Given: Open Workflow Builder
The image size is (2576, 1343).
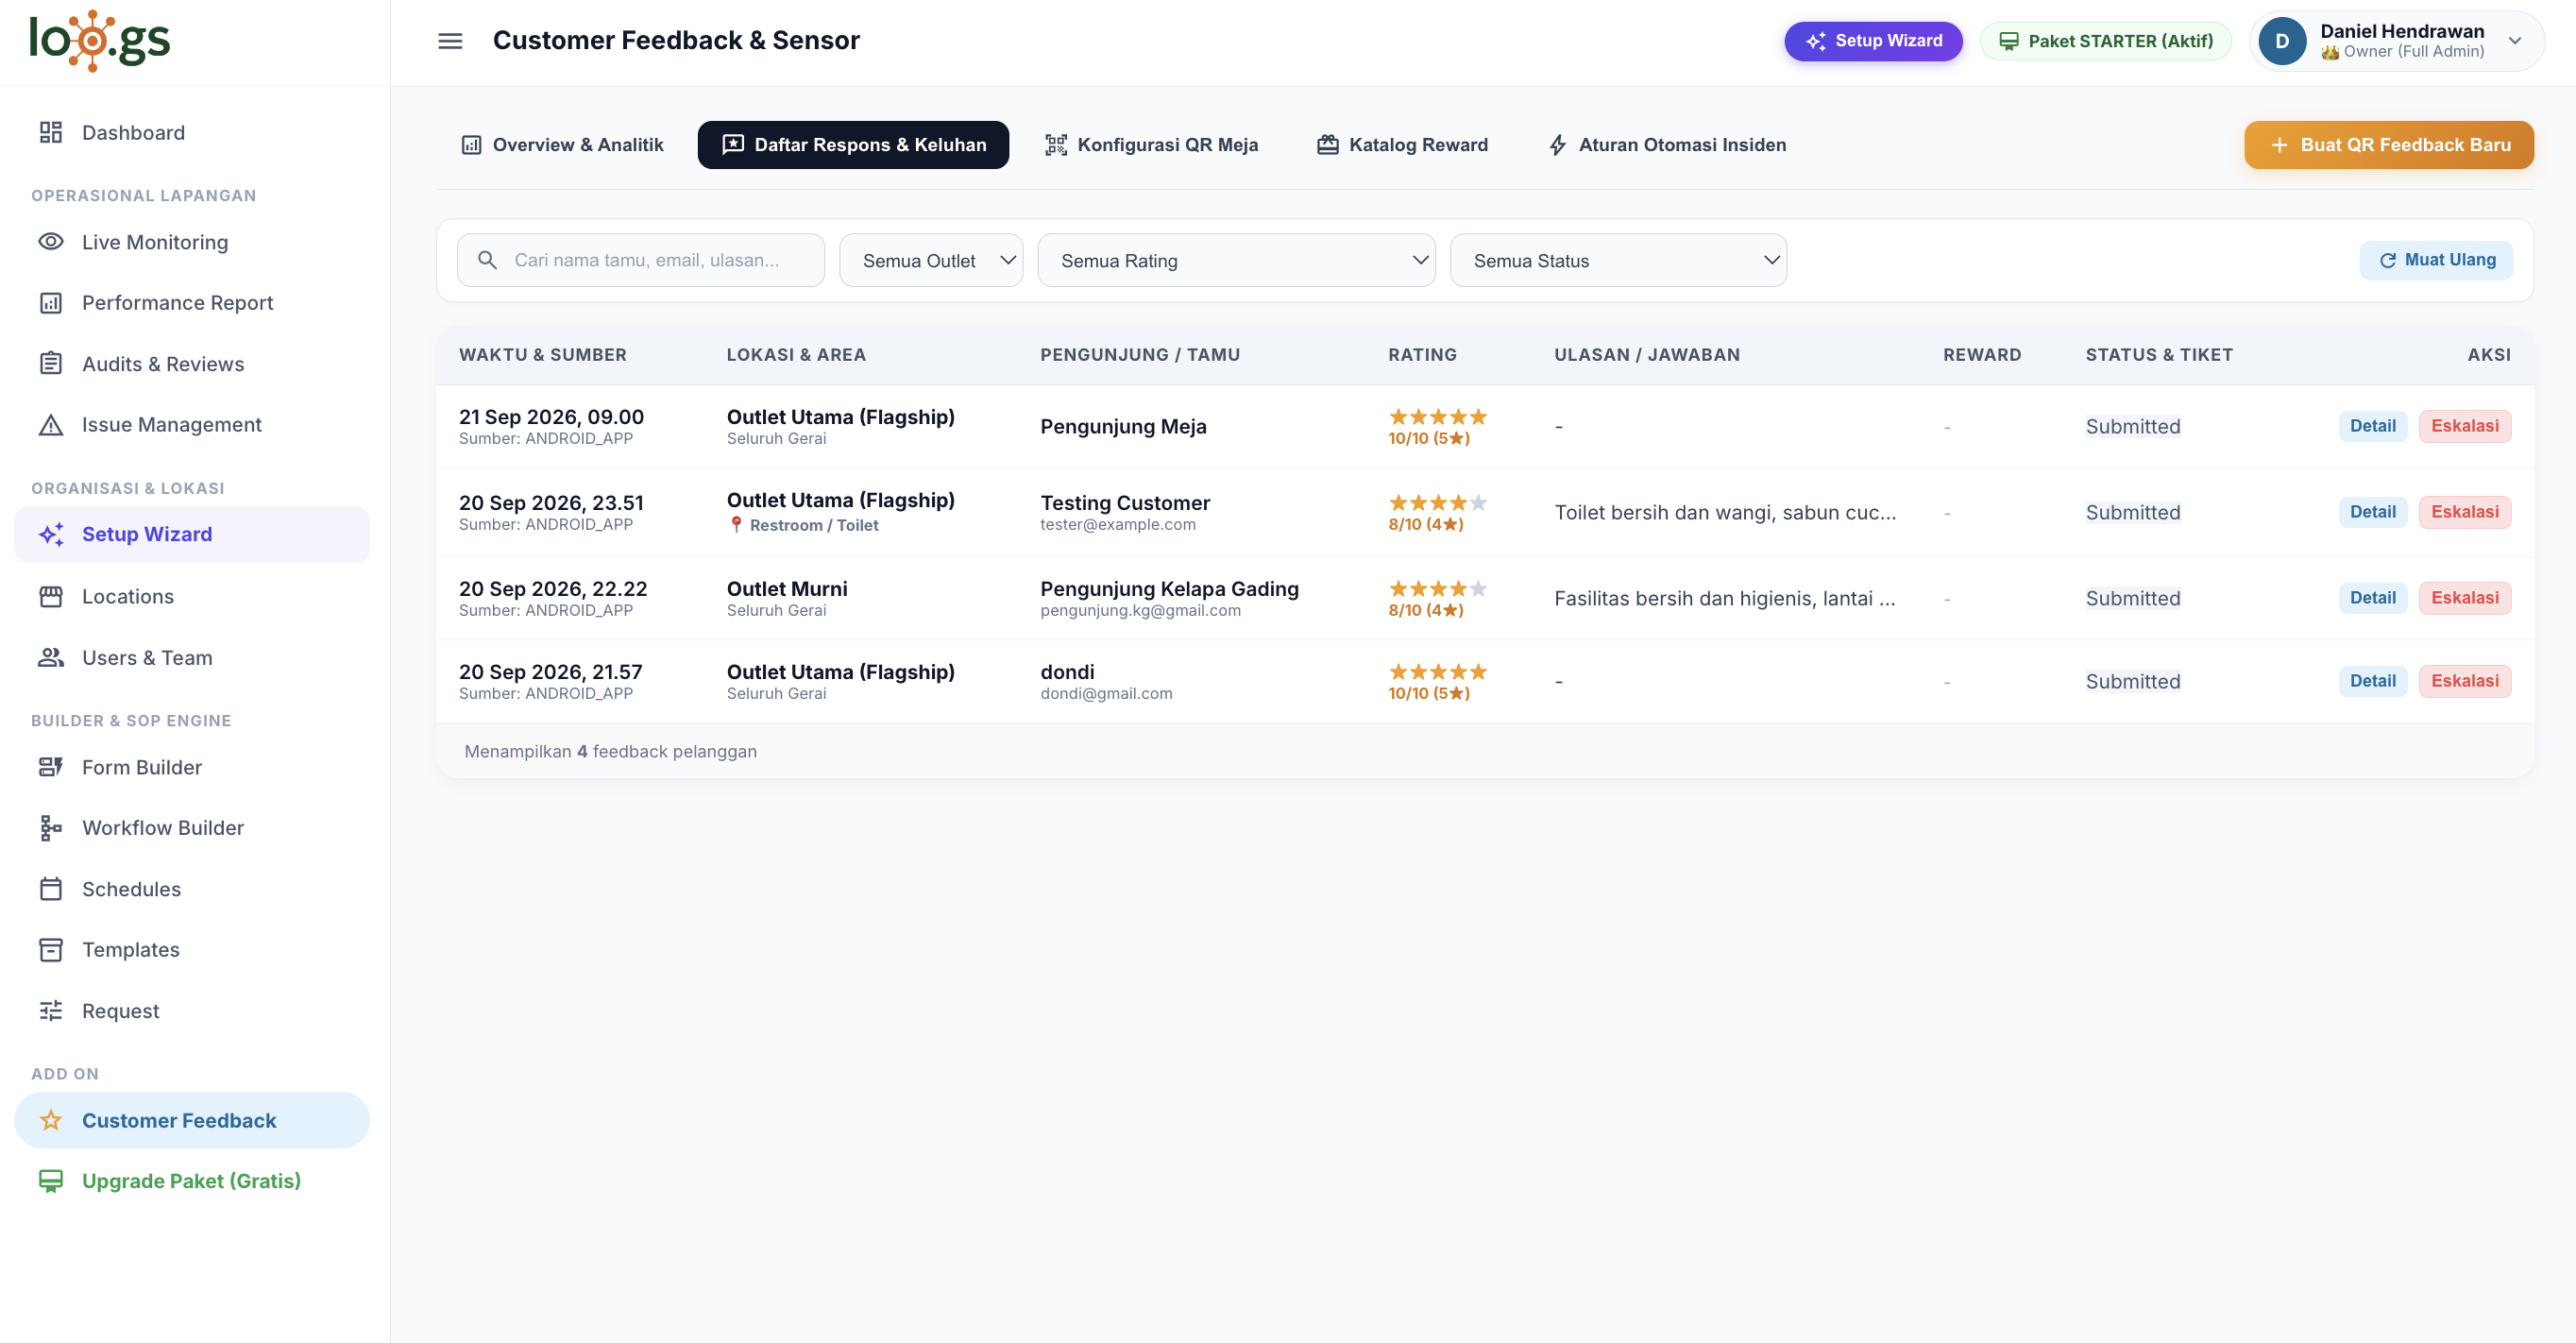Looking at the screenshot, I should click(x=192, y=828).
